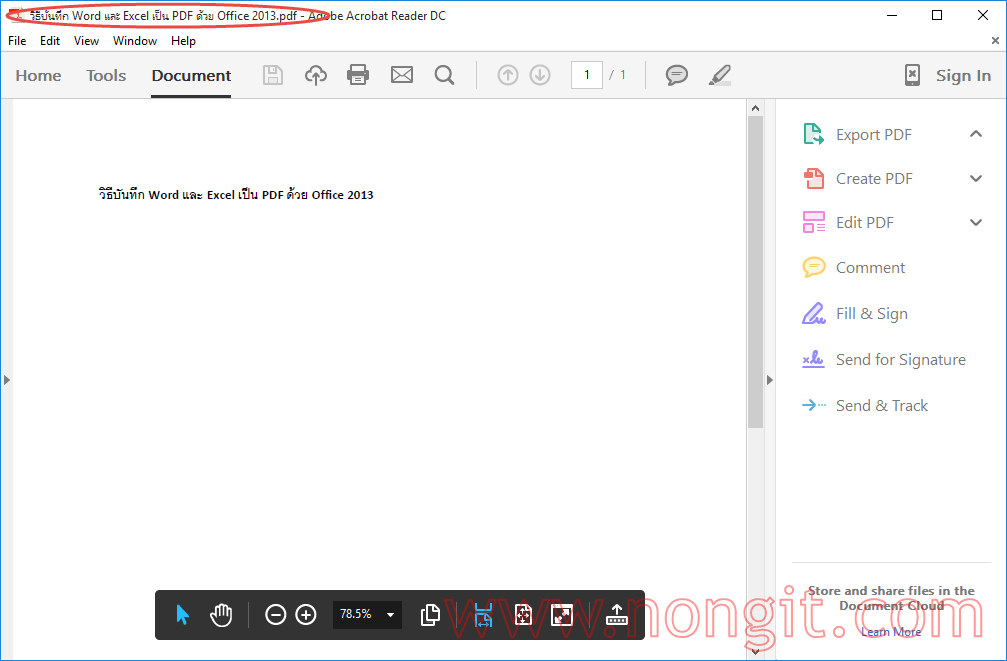Viewport: 1007px width, 661px height.
Task: Click the mobile device link icon
Action: [912, 75]
